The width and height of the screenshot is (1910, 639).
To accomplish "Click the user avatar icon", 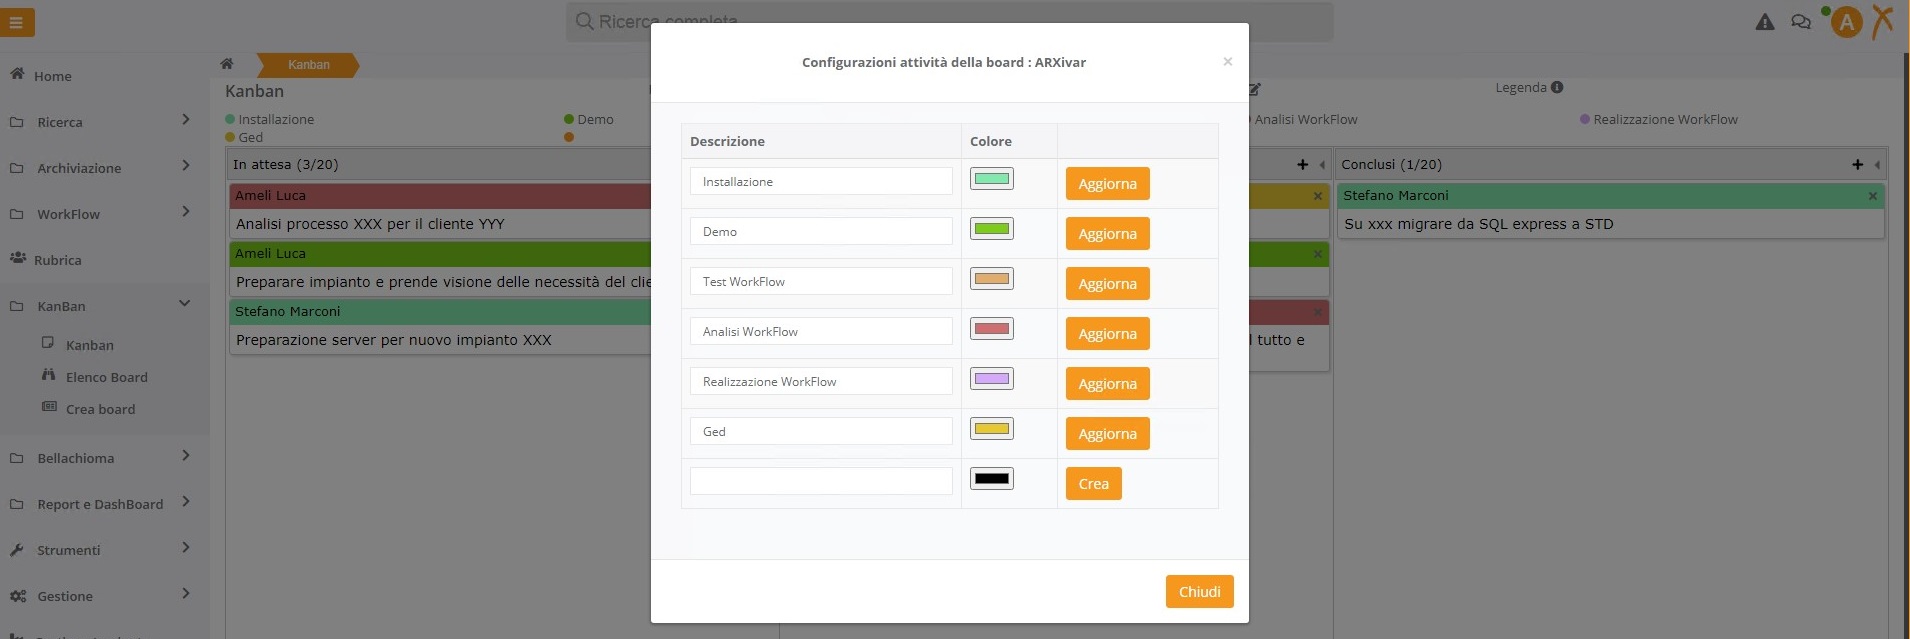I will point(1846,22).
